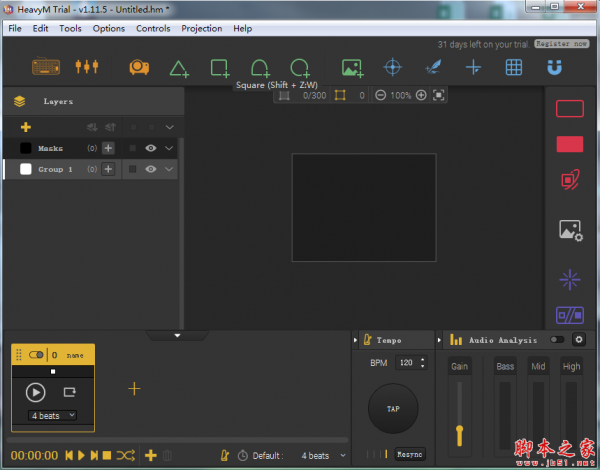Click the orange projector icon
The height and width of the screenshot is (470, 600).
pyautogui.click(x=139, y=67)
